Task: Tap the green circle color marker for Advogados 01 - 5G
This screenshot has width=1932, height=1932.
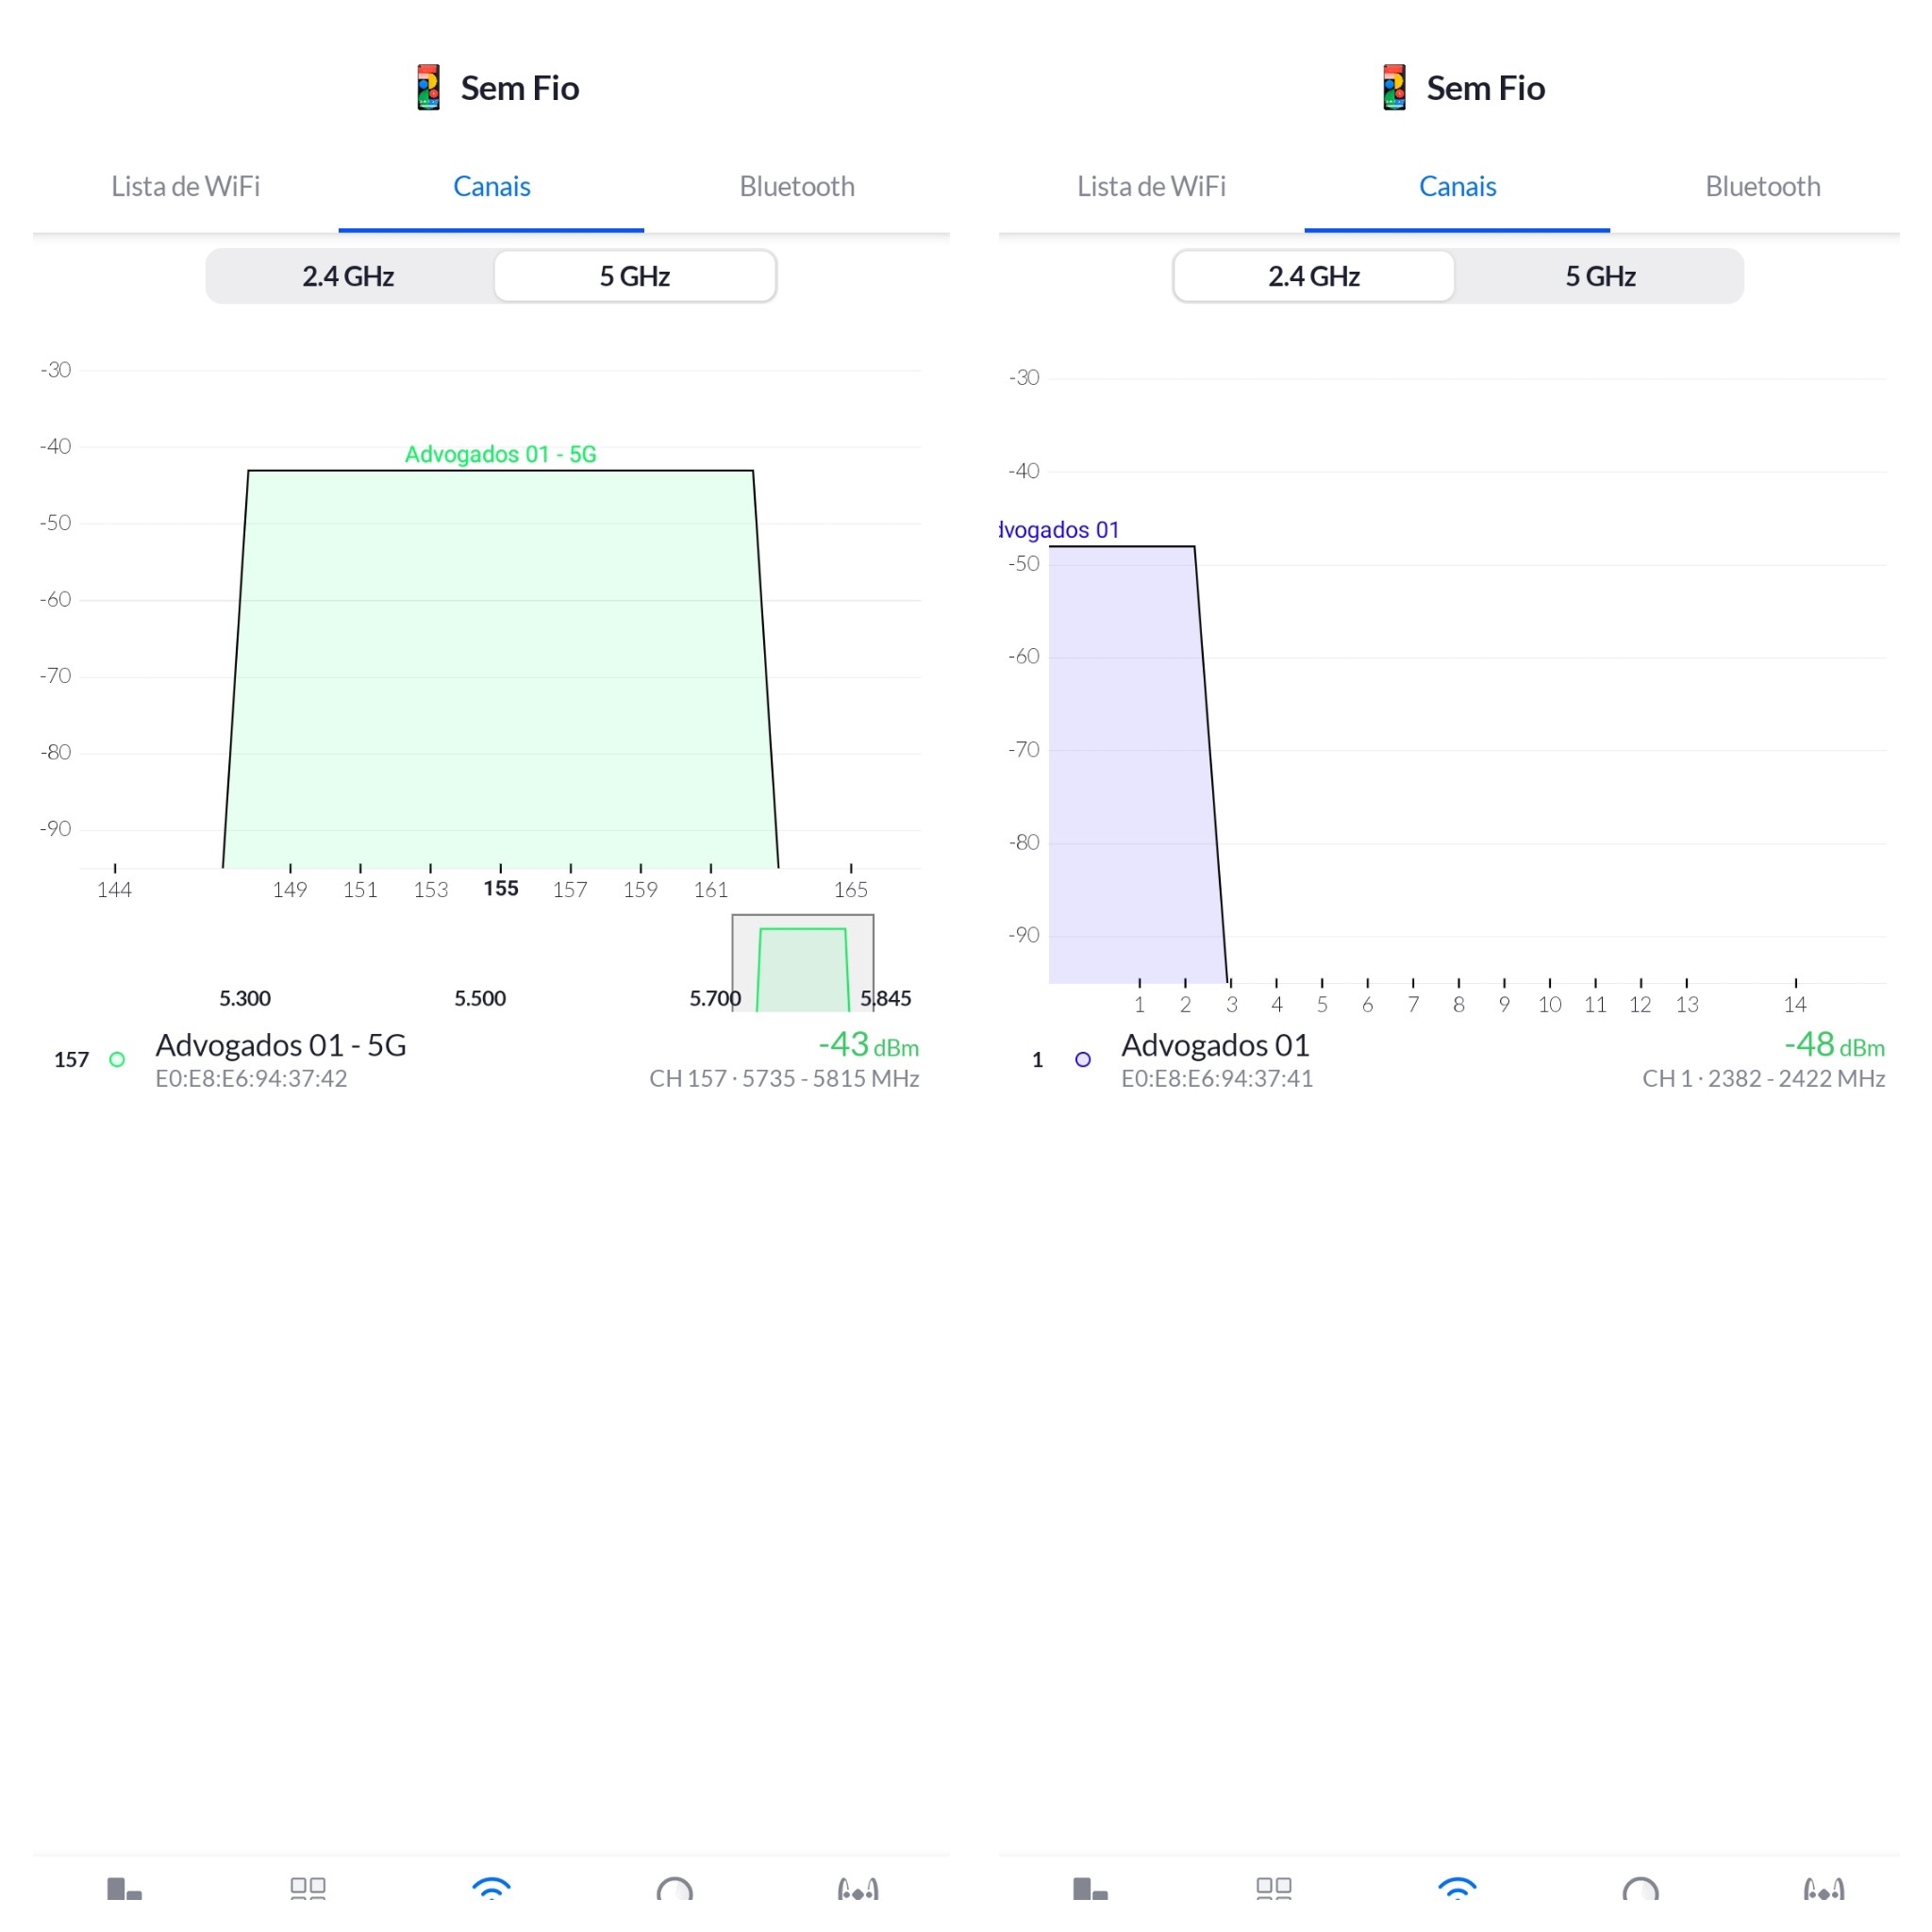Action: click(x=117, y=1060)
